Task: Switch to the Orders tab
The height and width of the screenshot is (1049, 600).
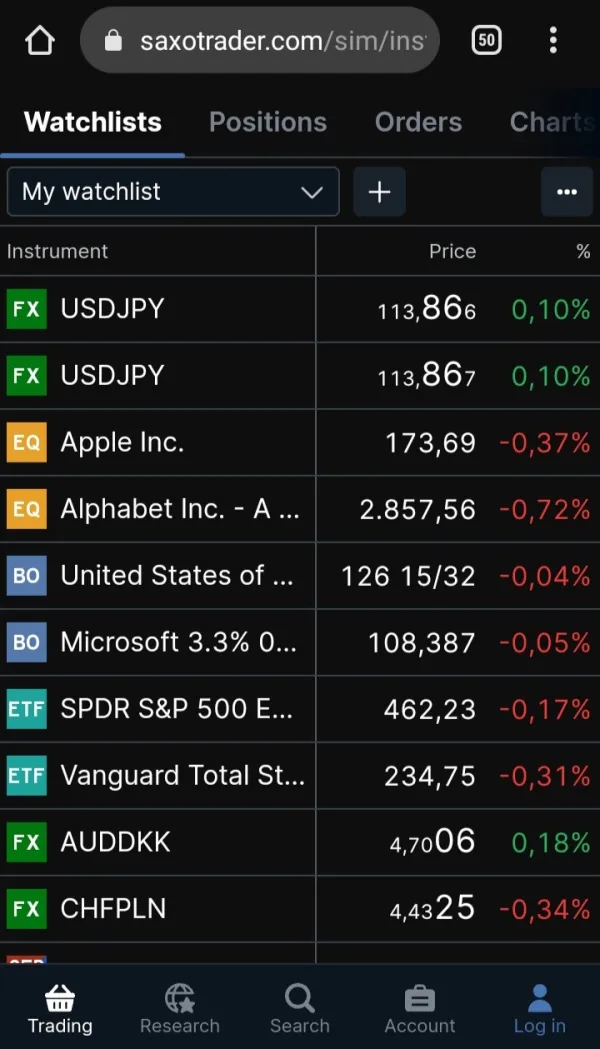Action: [x=418, y=122]
